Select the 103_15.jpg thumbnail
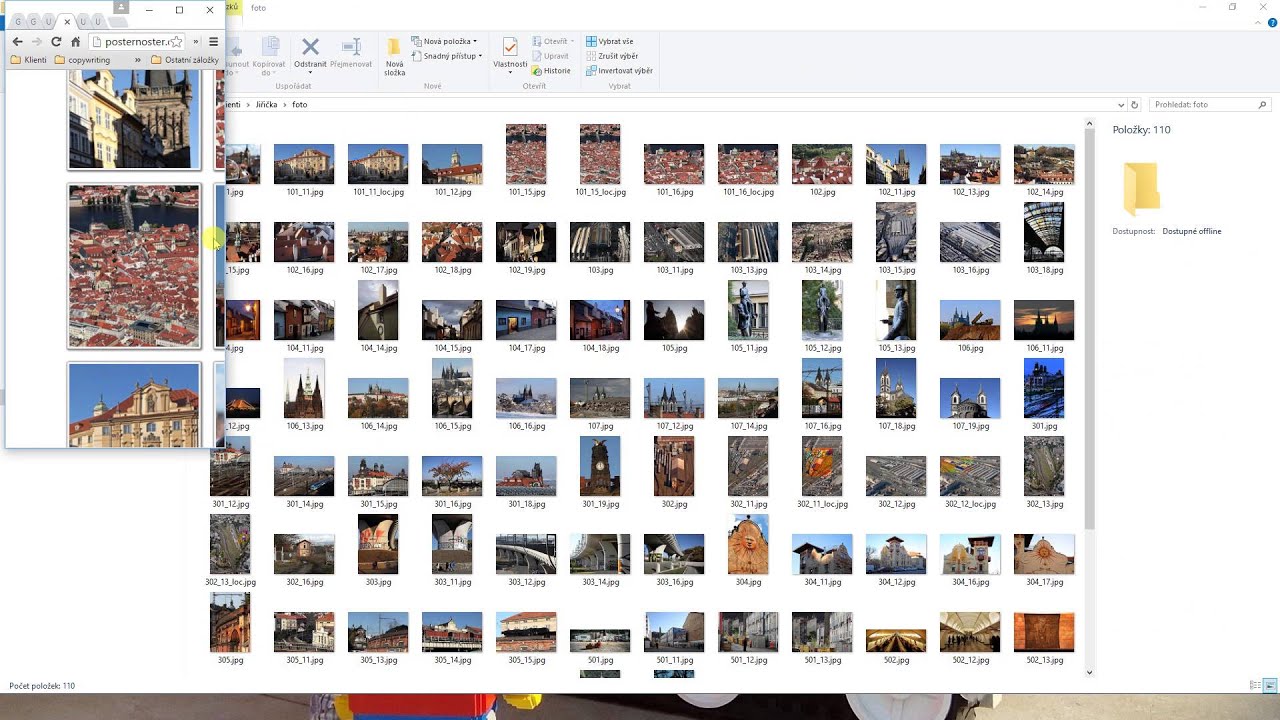1280x720 pixels. coord(896,232)
